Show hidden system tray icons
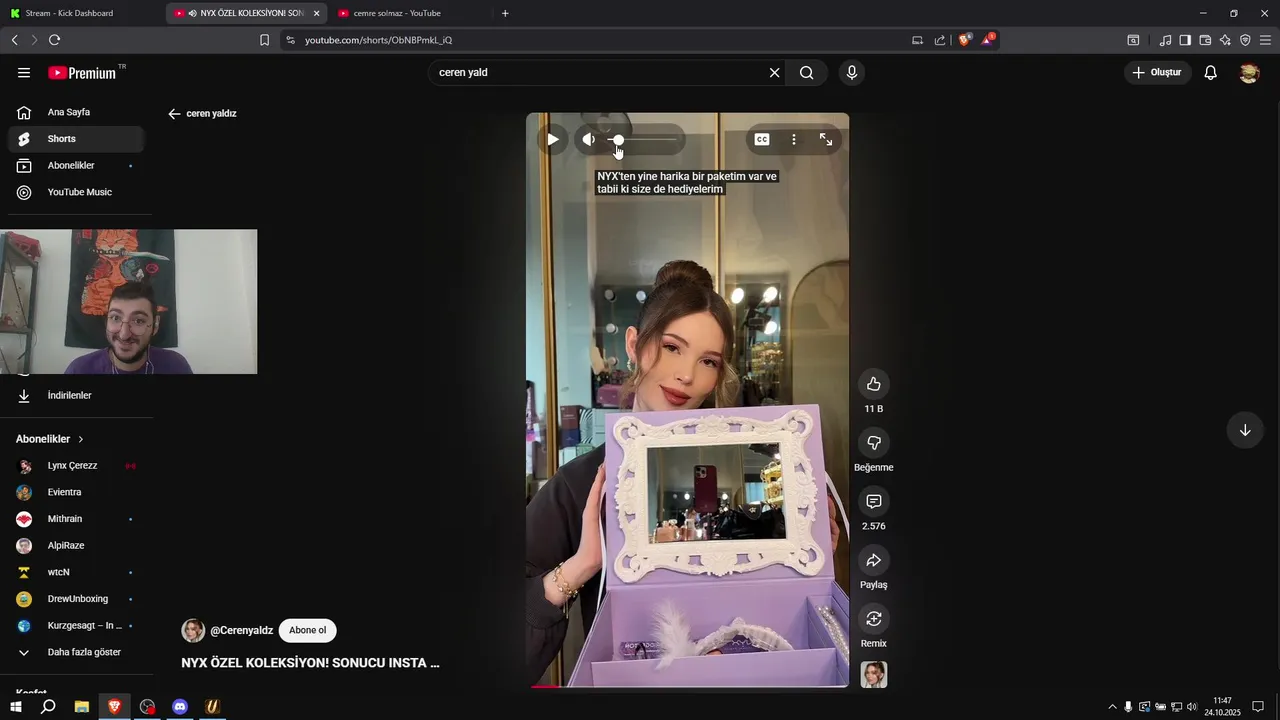 [x=1112, y=706]
